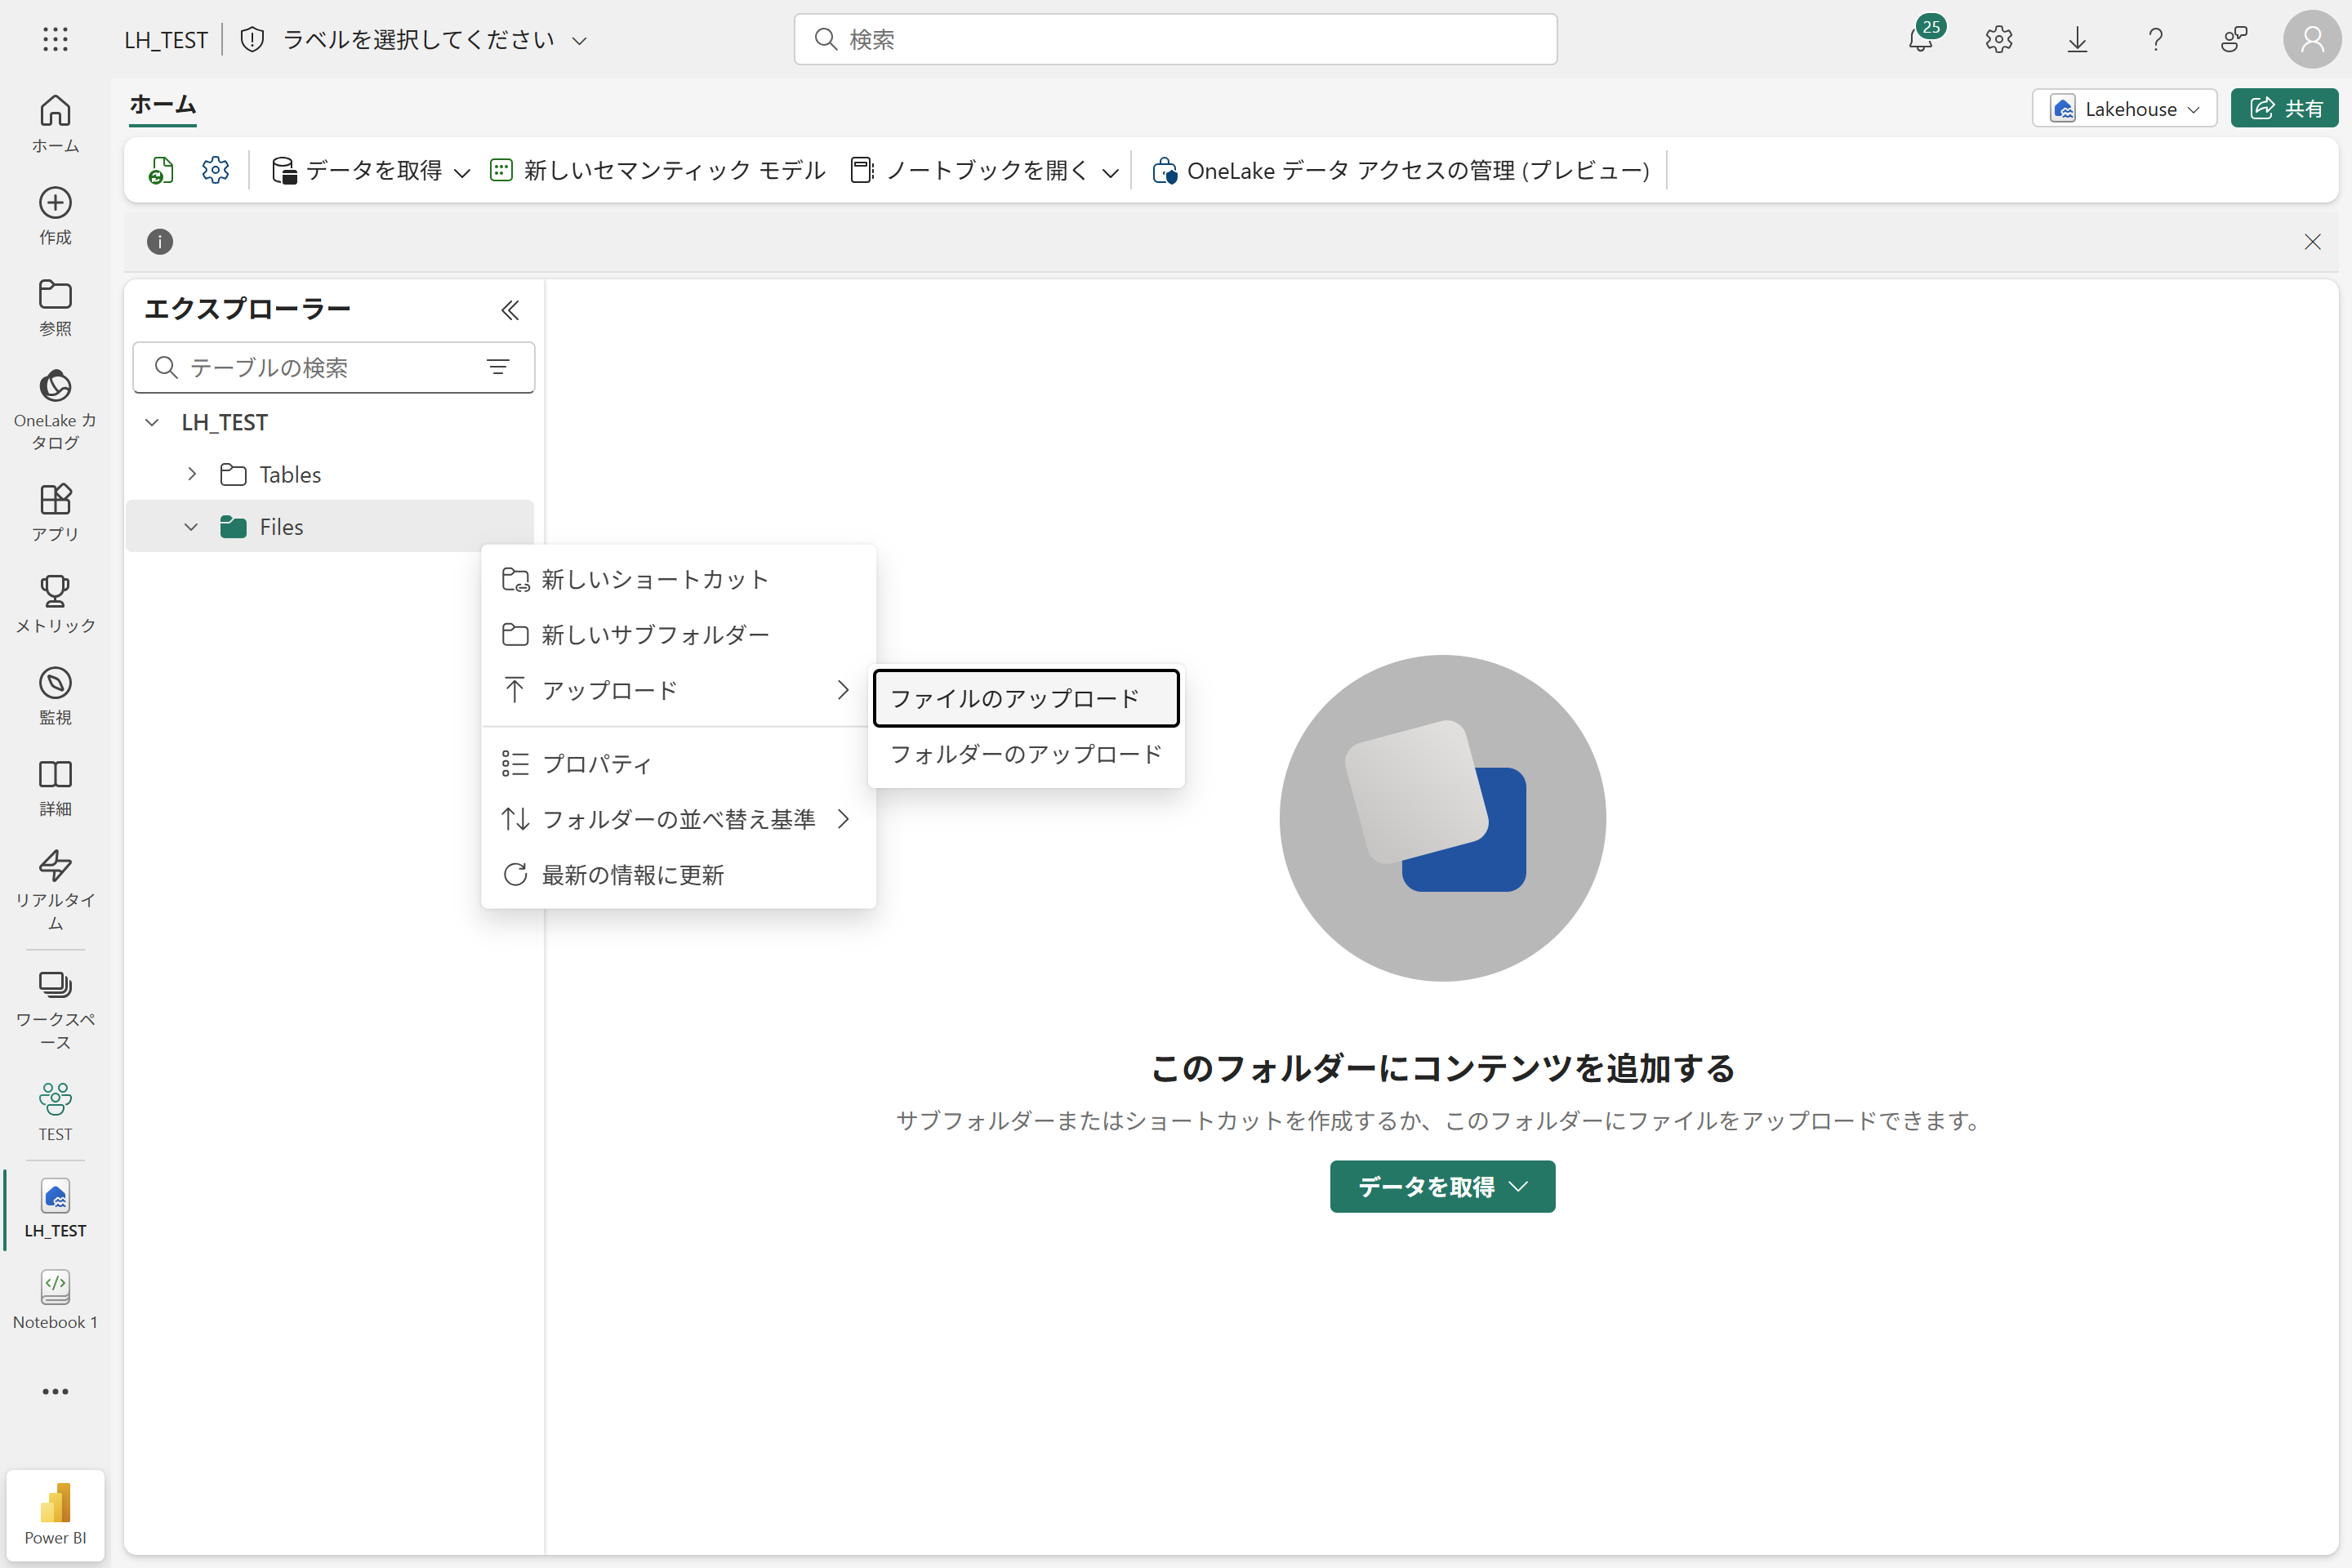Click the top 検索 search field
This screenshot has width=2352, height=1568.
(1175, 40)
